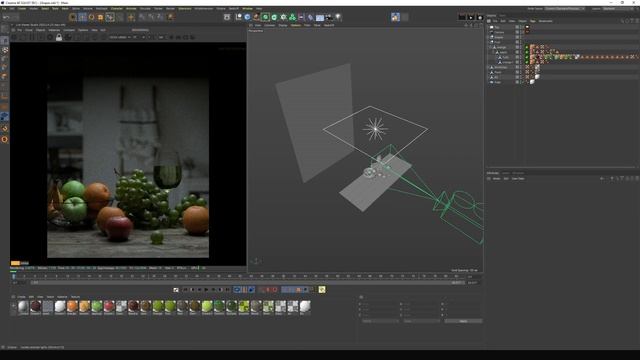Add a light object from toolbar
The image size is (640, 360).
[338, 17]
